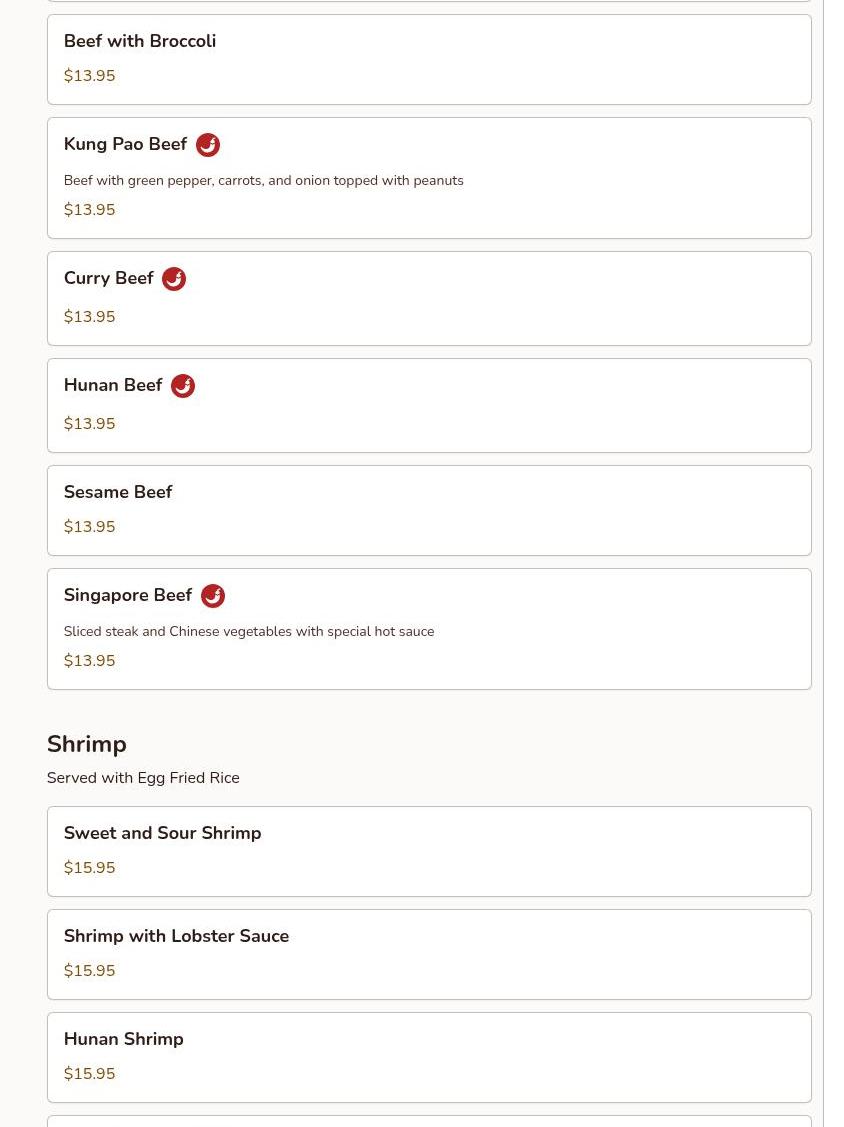Image resolution: width=844 pixels, height=1127 pixels.
Task: Click the $15.95 price under Hunan Shrimp
Action: [x=89, y=1074]
